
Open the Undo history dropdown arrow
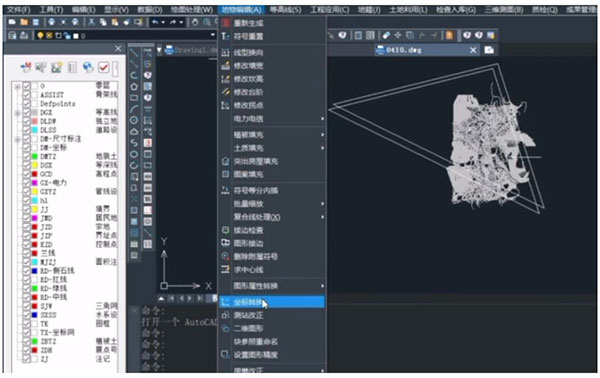(163, 22)
